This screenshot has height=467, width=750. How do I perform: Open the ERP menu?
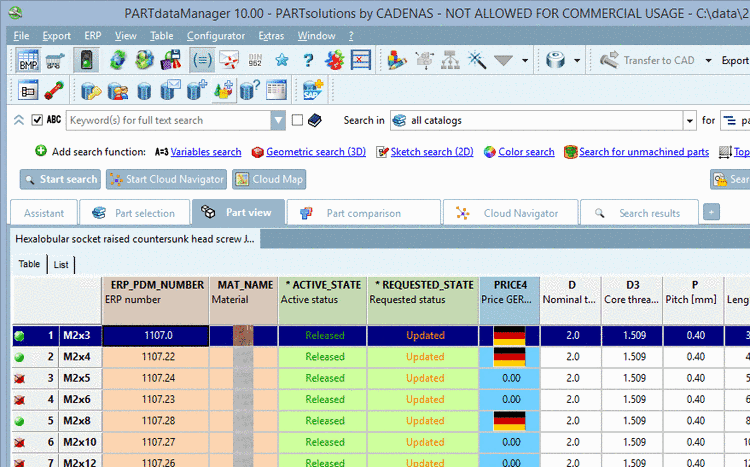[x=93, y=36]
